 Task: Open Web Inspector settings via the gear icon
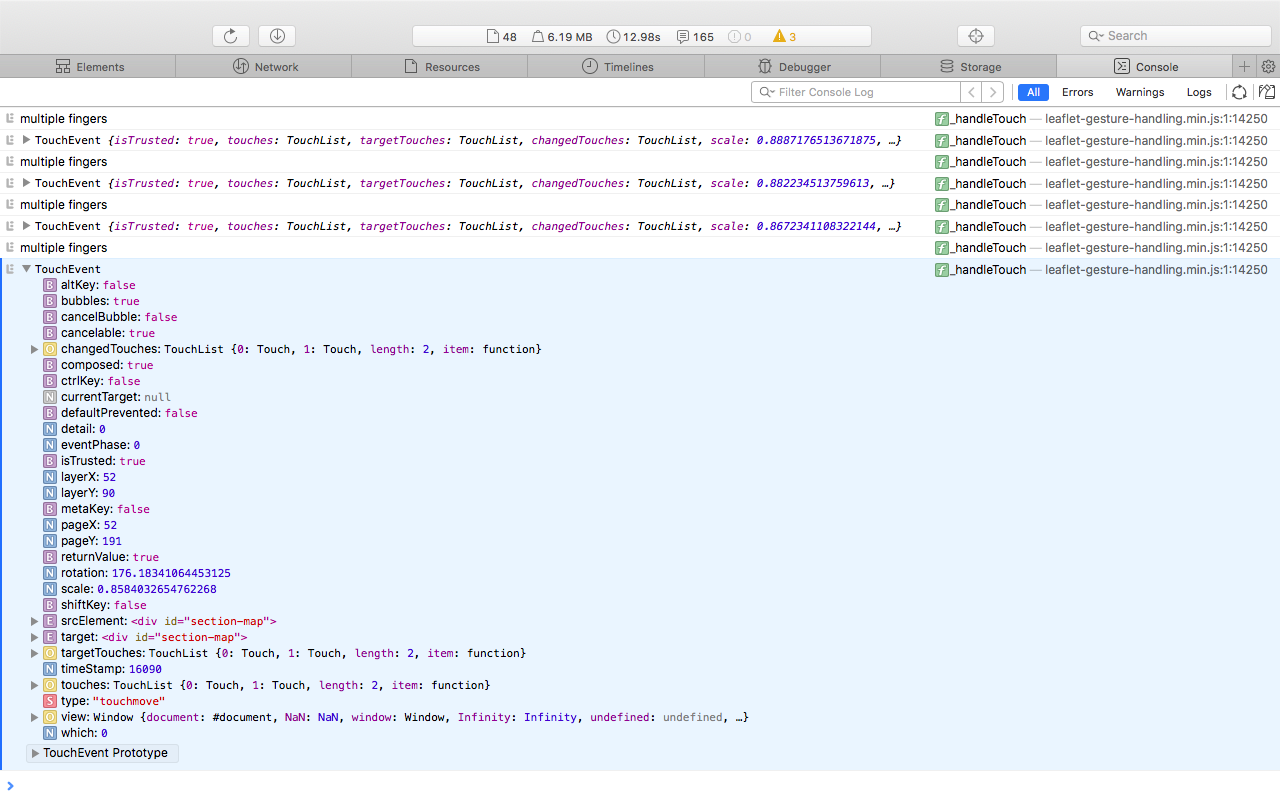pos(1268,66)
